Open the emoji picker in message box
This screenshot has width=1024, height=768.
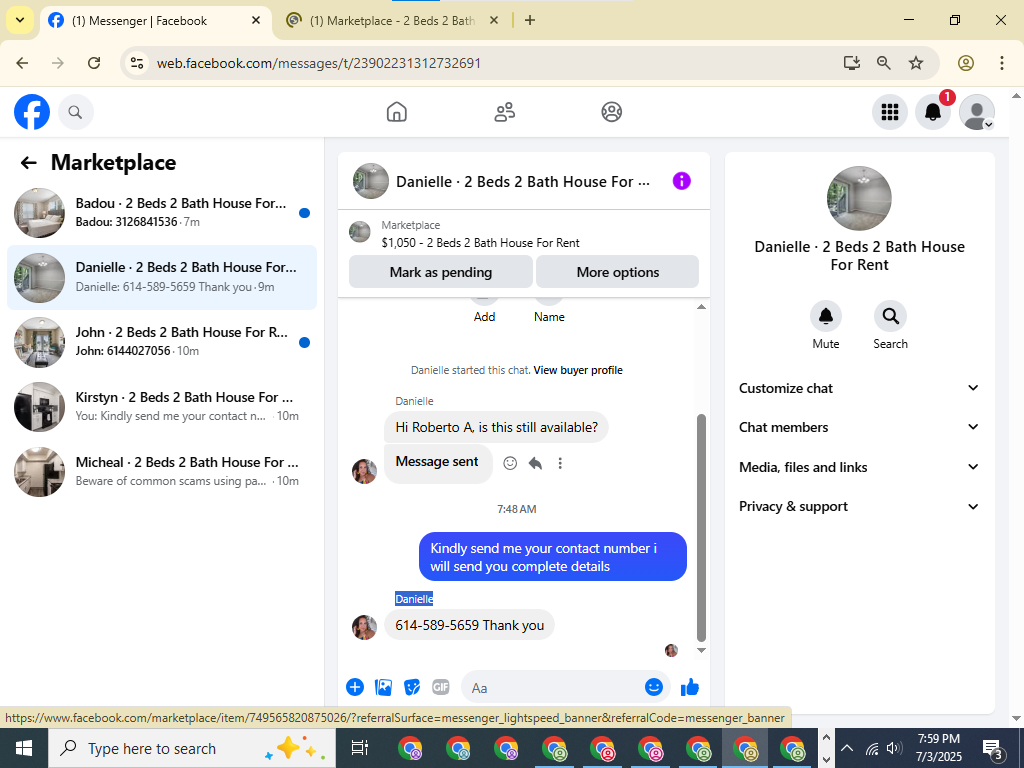pos(654,687)
